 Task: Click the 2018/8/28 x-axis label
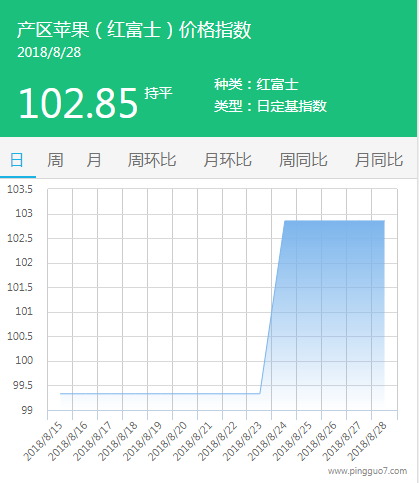367,441
